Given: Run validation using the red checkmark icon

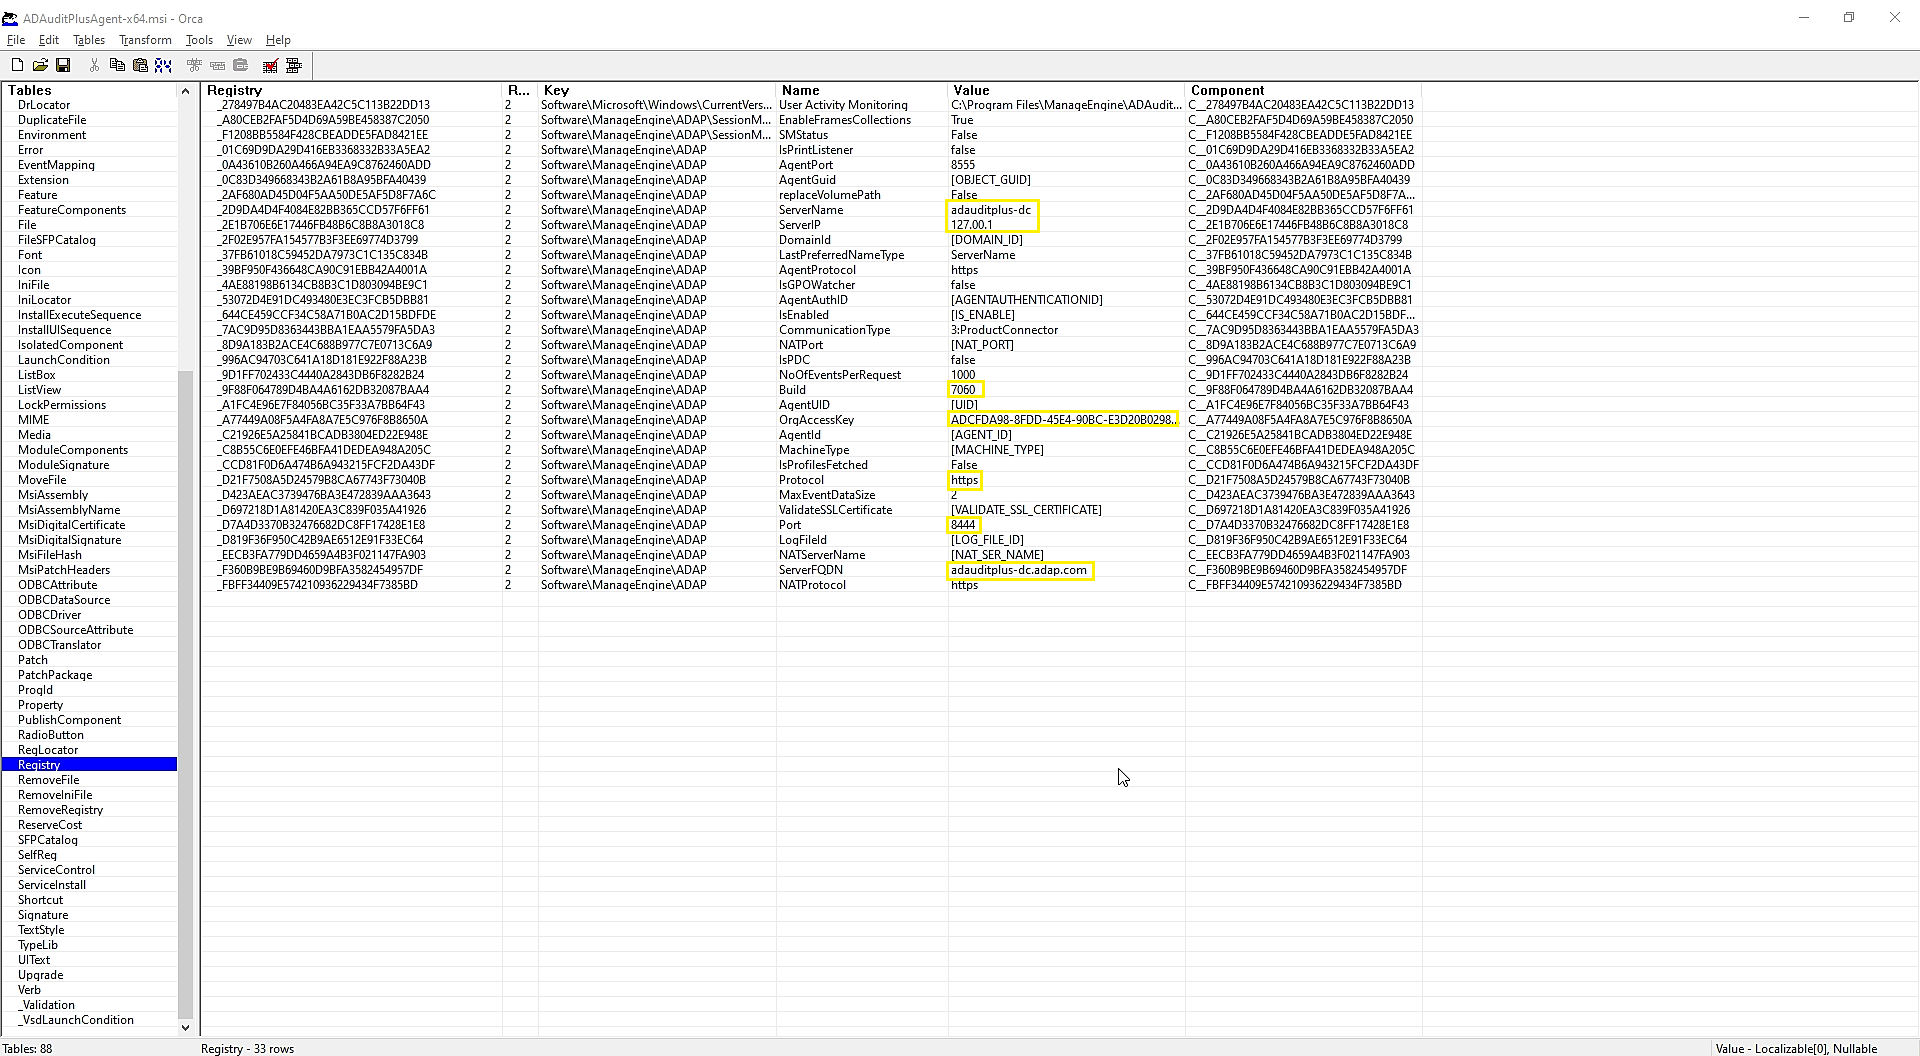Looking at the screenshot, I should point(269,65).
